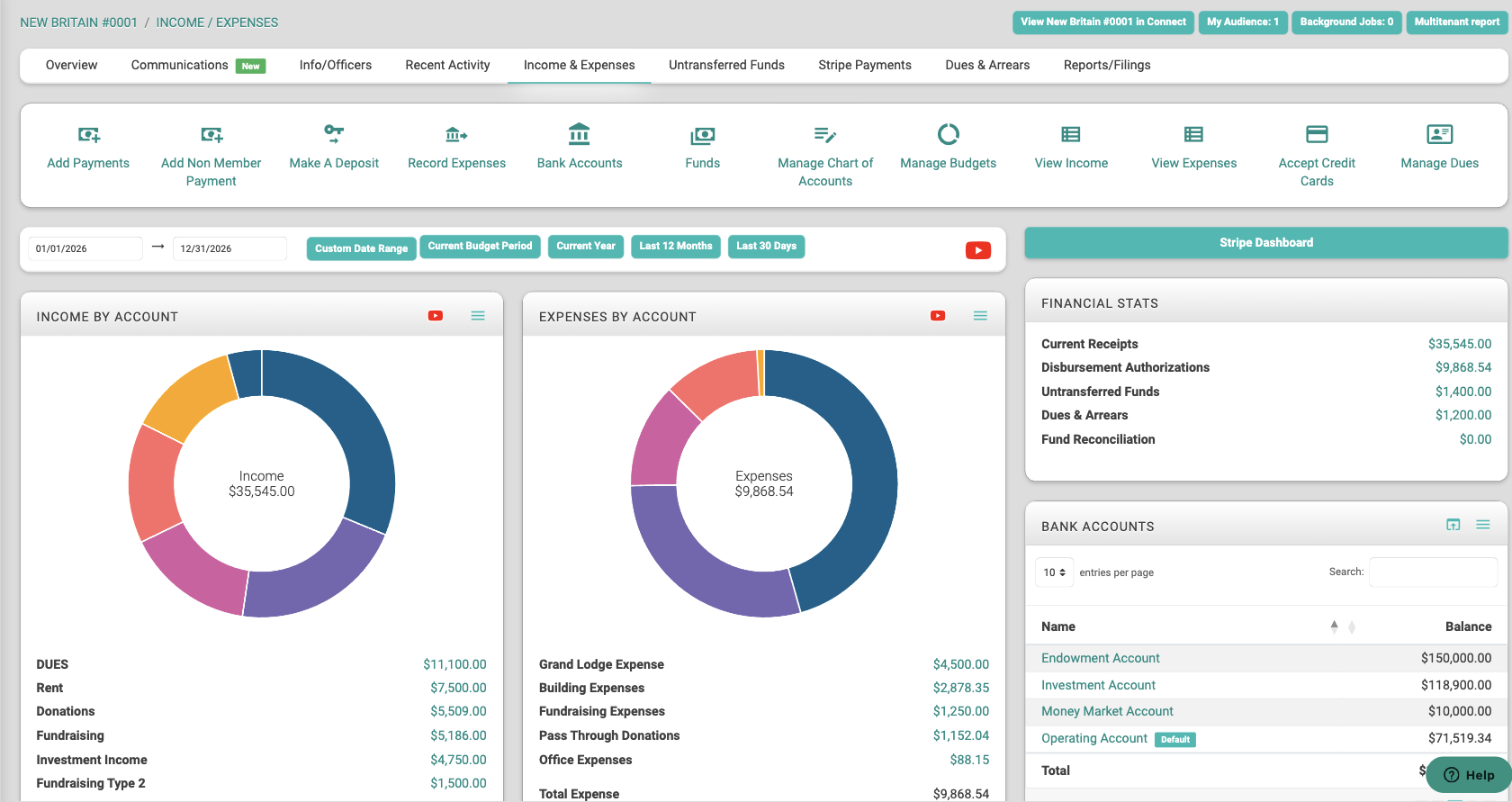Click the end date field 12/31/2026
The height and width of the screenshot is (802, 1512).
click(230, 249)
